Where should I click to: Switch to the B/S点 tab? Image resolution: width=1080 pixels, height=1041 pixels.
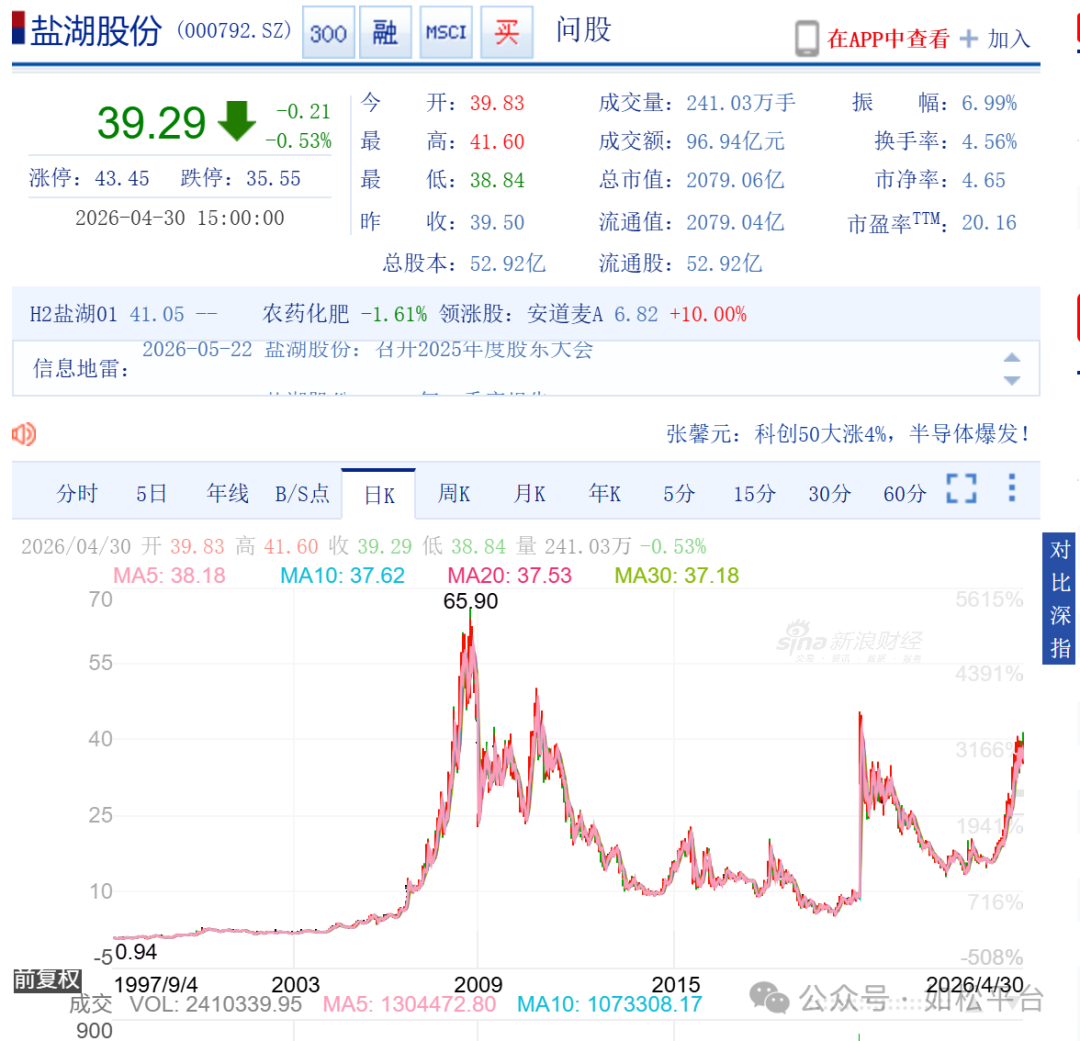pos(302,493)
